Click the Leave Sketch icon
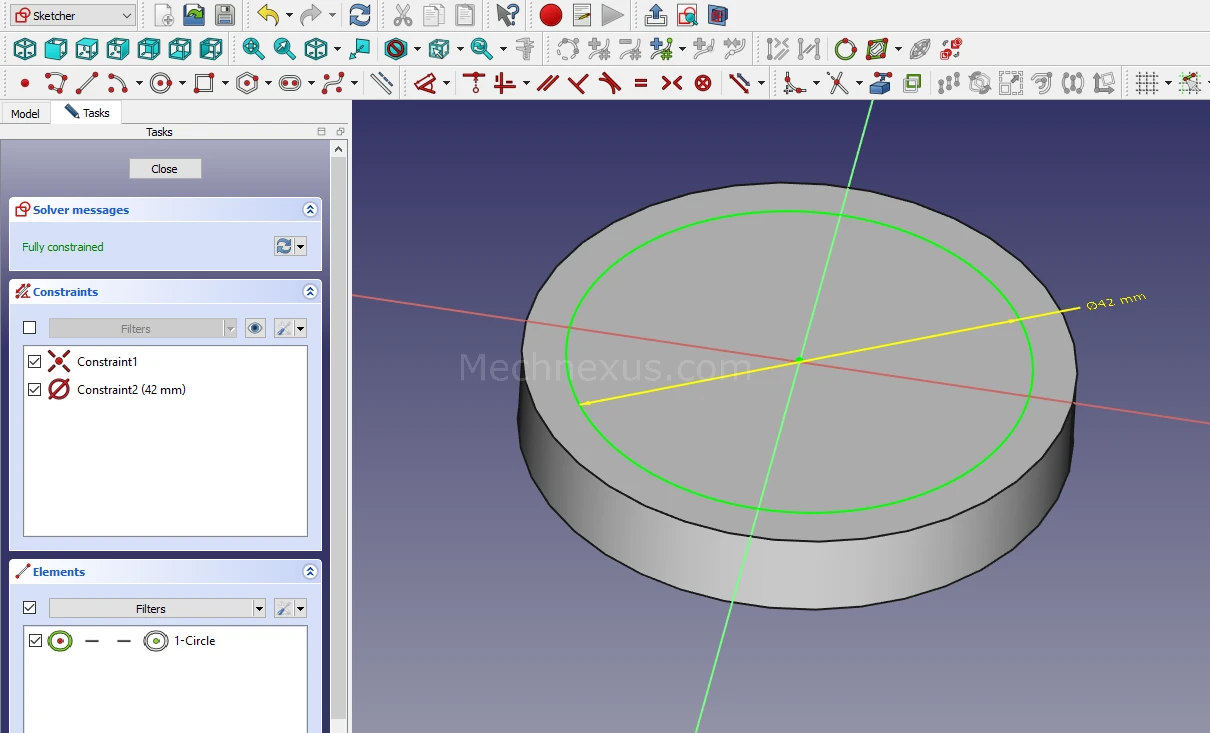Image resolution: width=1210 pixels, height=733 pixels. coord(655,15)
